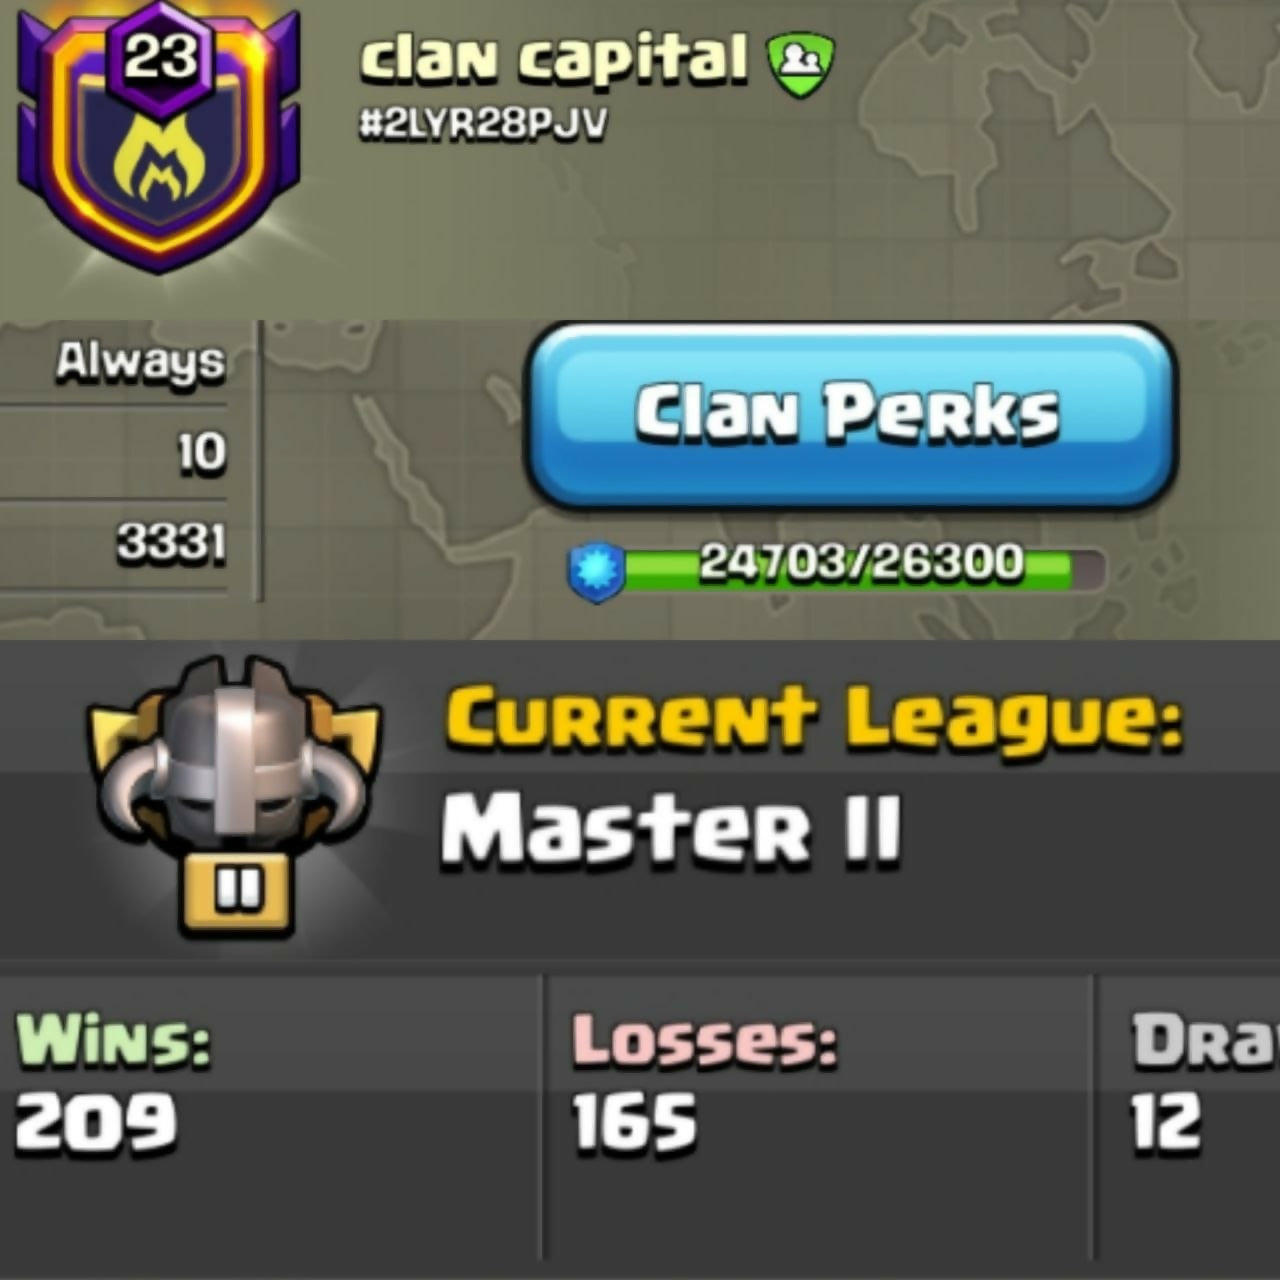Tap the Always war frequency value
The image size is (1280, 1280).
point(141,361)
